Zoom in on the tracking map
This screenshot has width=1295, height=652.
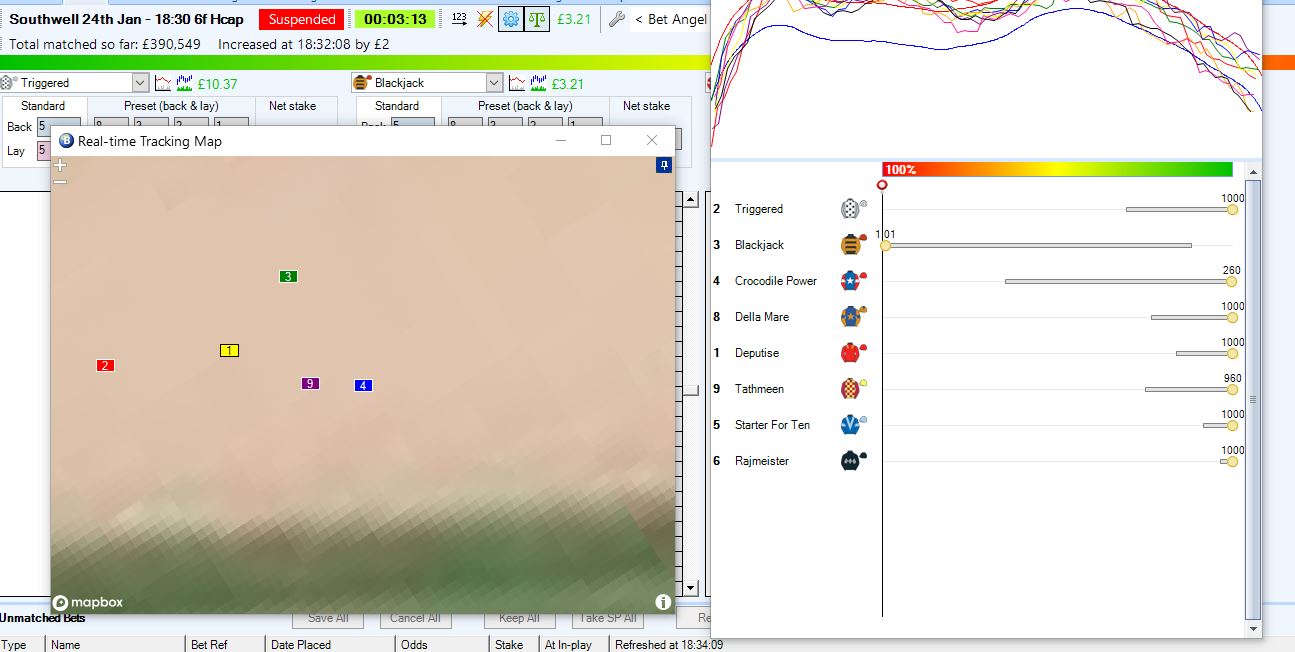[60, 165]
